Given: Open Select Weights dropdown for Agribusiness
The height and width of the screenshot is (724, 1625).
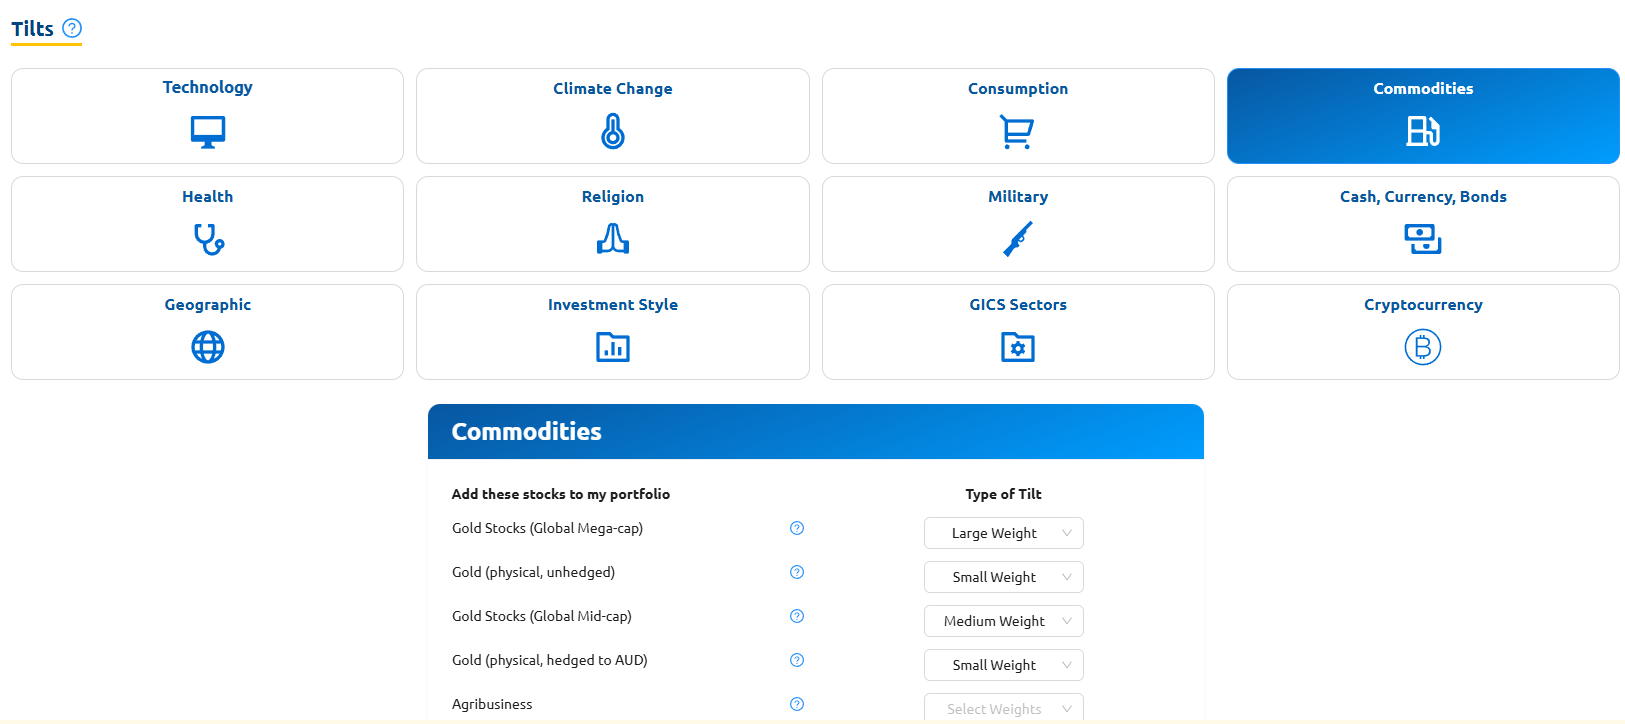Looking at the screenshot, I should [x=1003, y=708].
